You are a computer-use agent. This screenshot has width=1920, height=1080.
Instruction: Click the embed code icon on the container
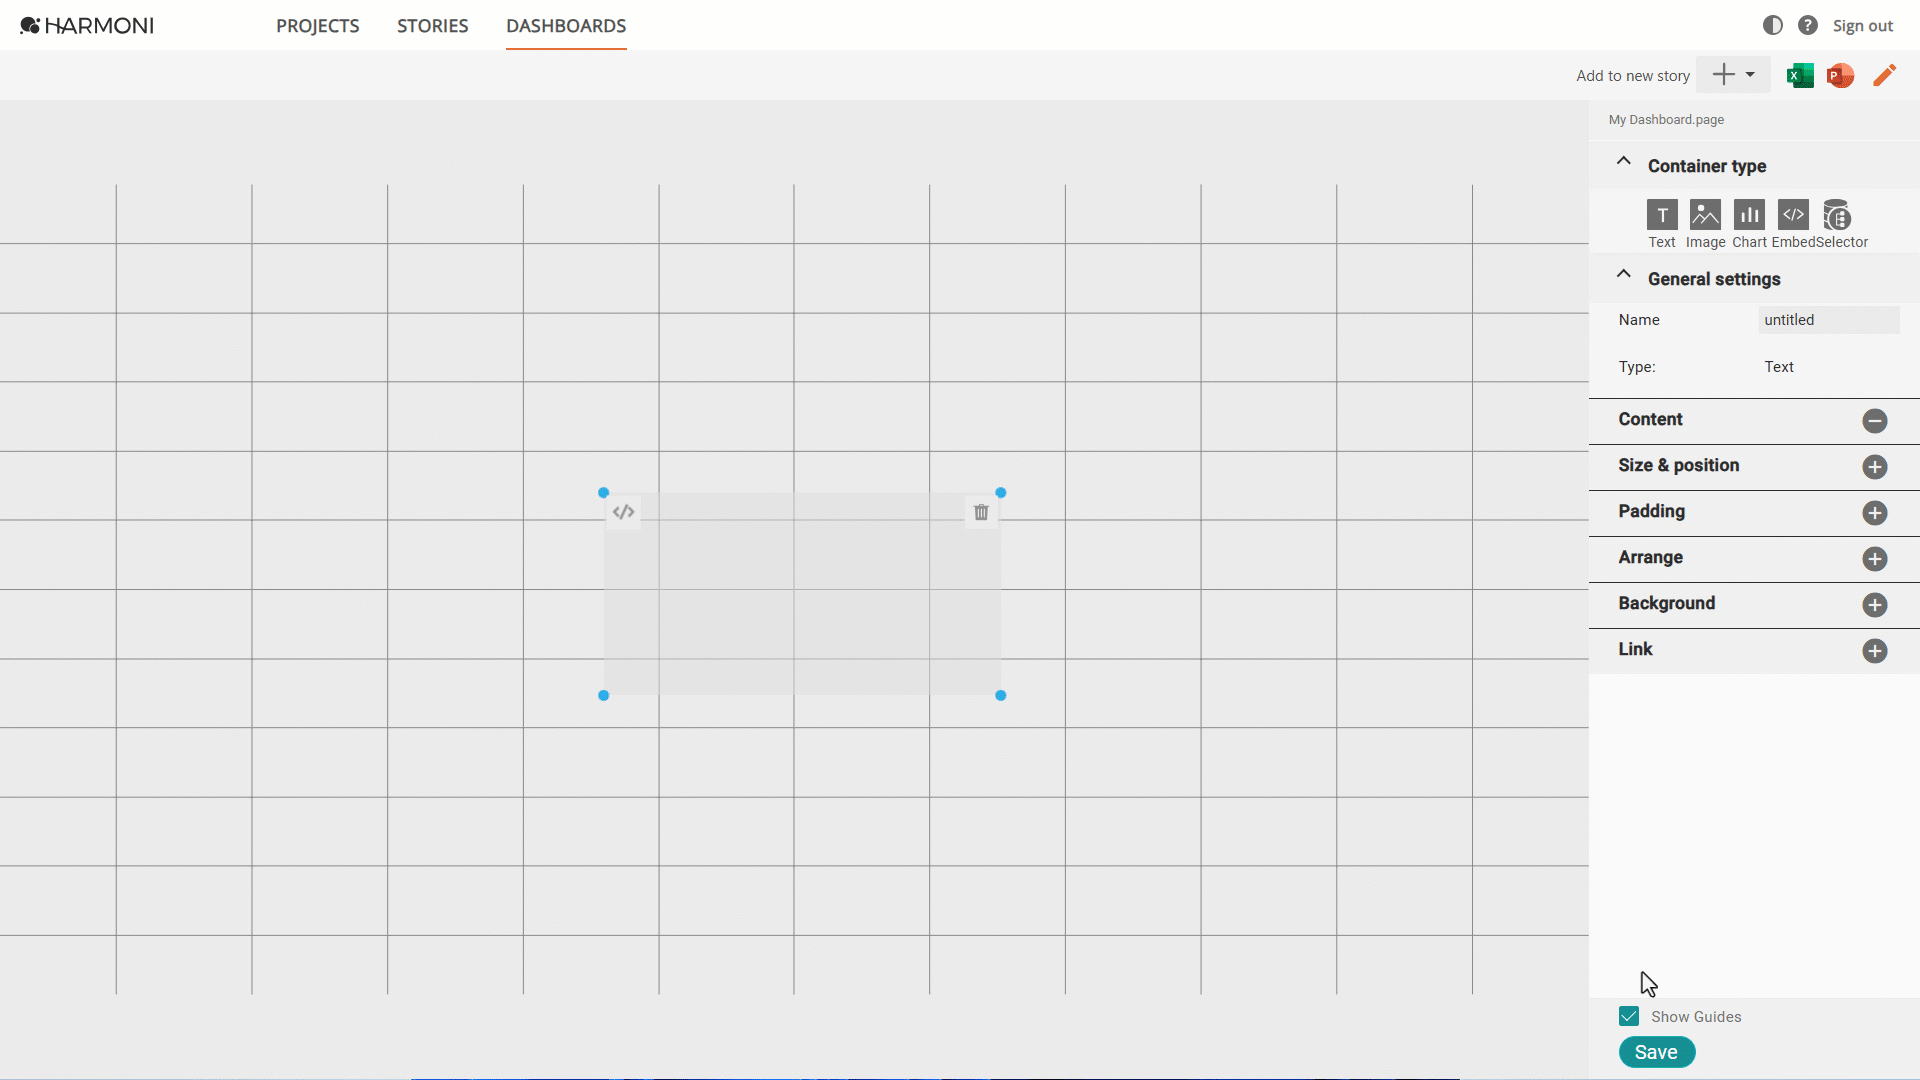(x=624, y=512)
